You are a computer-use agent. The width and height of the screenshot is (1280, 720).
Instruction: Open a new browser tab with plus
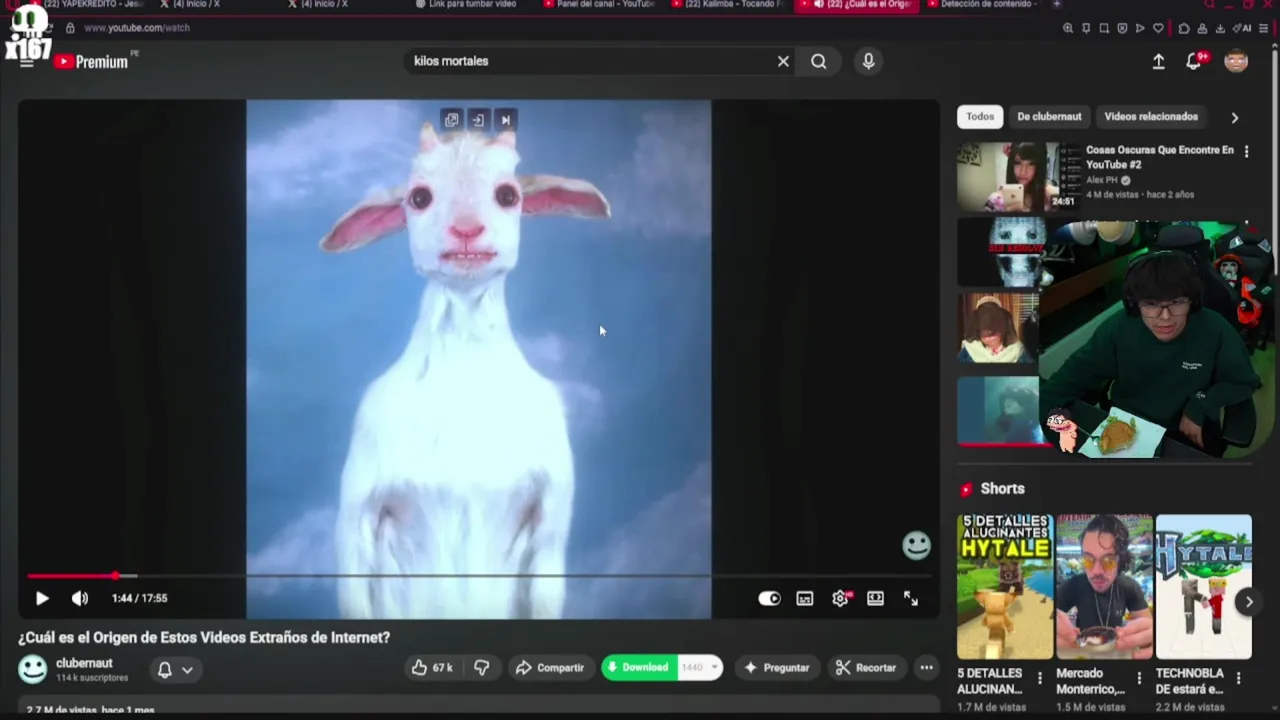(1056, 4)
